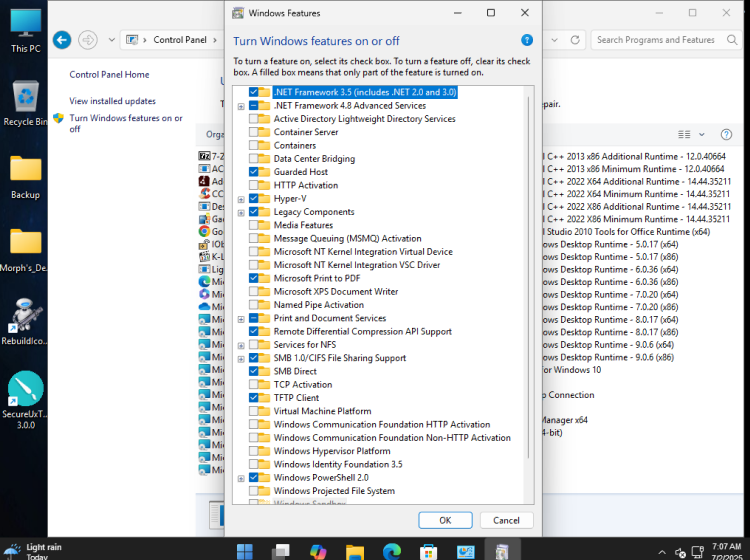The image size is (750, 560).
Task: Open File Explorer from the taskbar
Action: click(355, 551)
